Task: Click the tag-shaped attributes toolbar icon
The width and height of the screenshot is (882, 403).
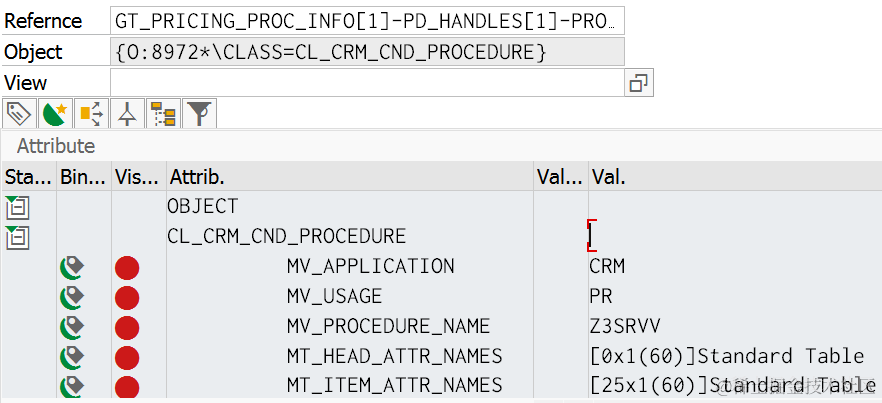Action: tap(19, 114)
